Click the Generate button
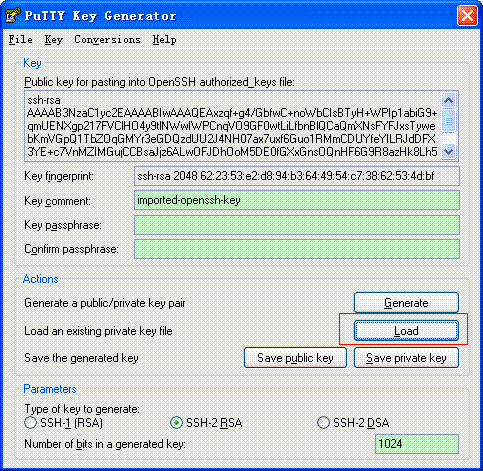Viewport: 483px width, 471px height. point(406,303)
